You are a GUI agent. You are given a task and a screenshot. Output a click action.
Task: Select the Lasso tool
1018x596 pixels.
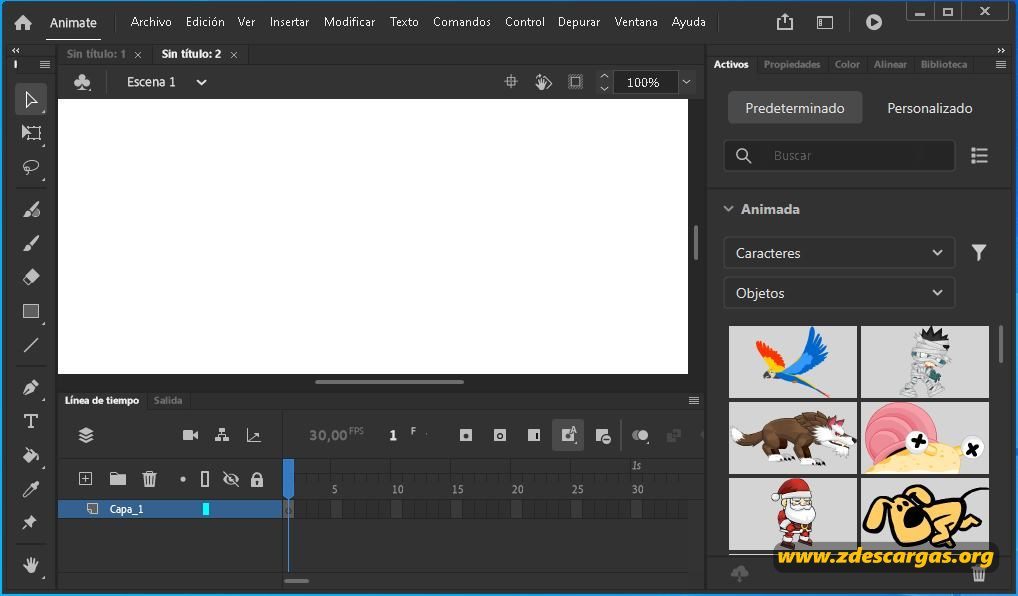click(31, 168)
